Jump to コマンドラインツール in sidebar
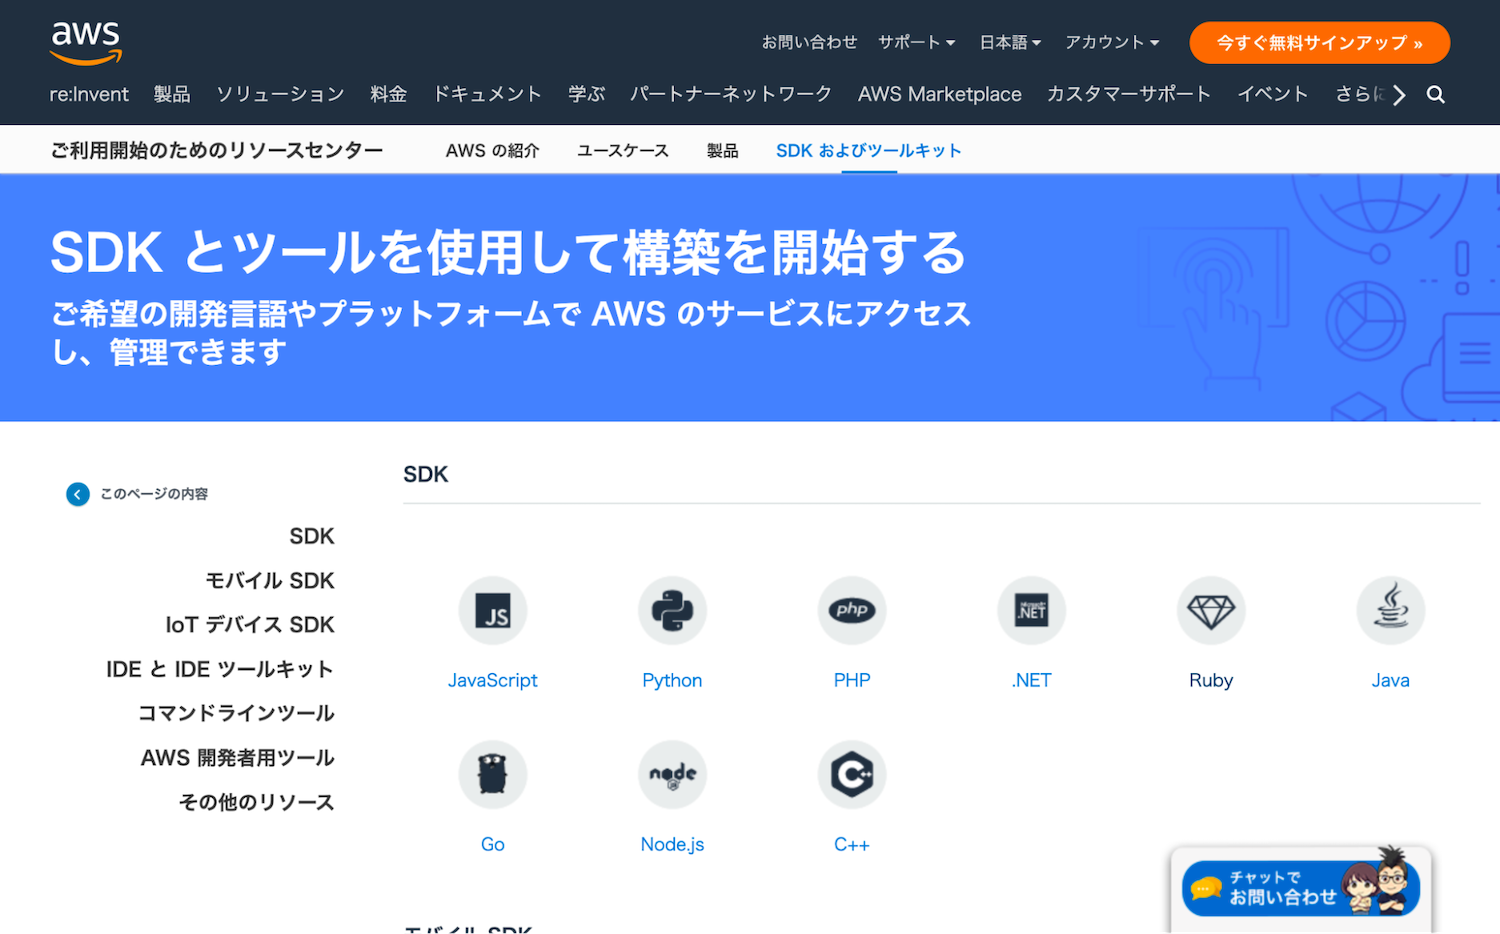This screenshot has height=934, width=1500. [x=236, y=713]
